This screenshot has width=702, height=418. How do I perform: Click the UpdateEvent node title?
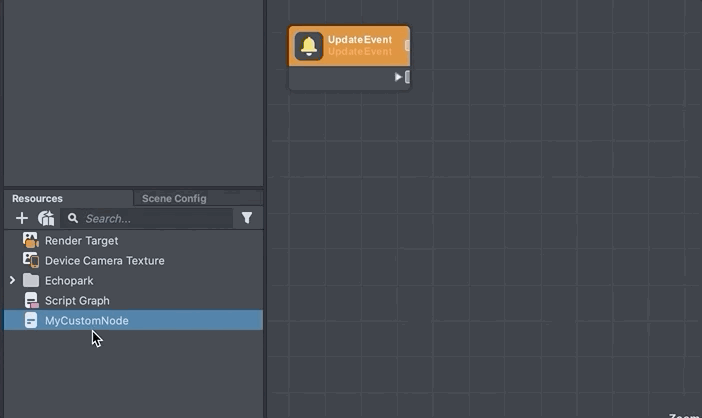360,40
